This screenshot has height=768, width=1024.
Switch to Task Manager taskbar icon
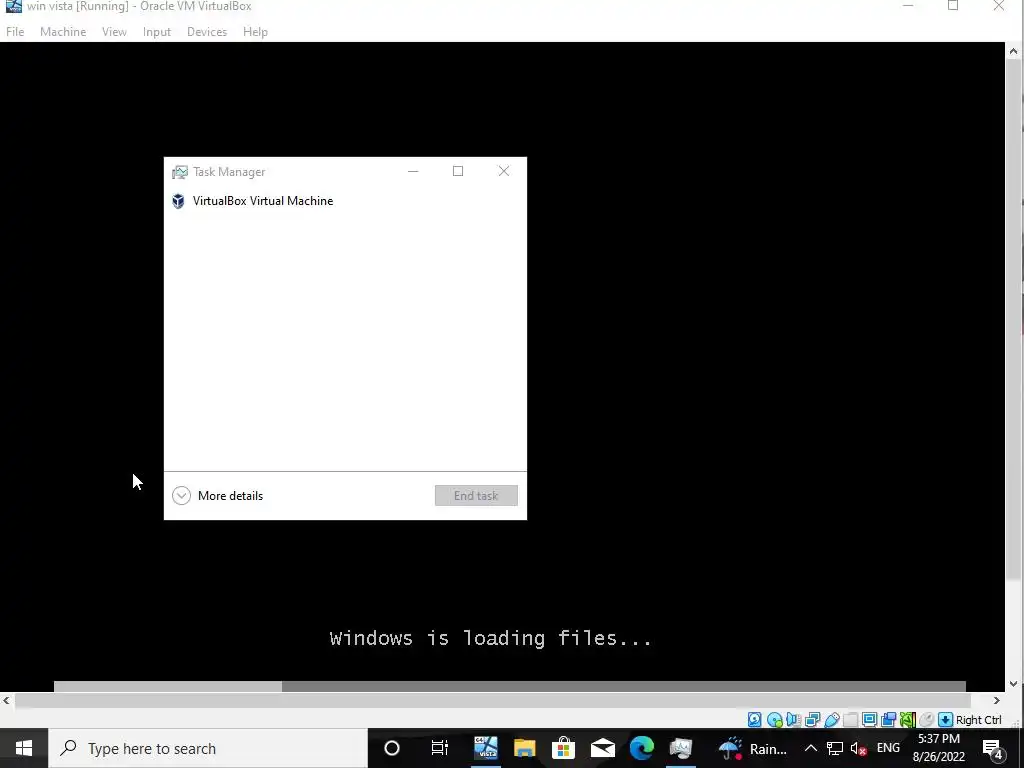(680, 748)
